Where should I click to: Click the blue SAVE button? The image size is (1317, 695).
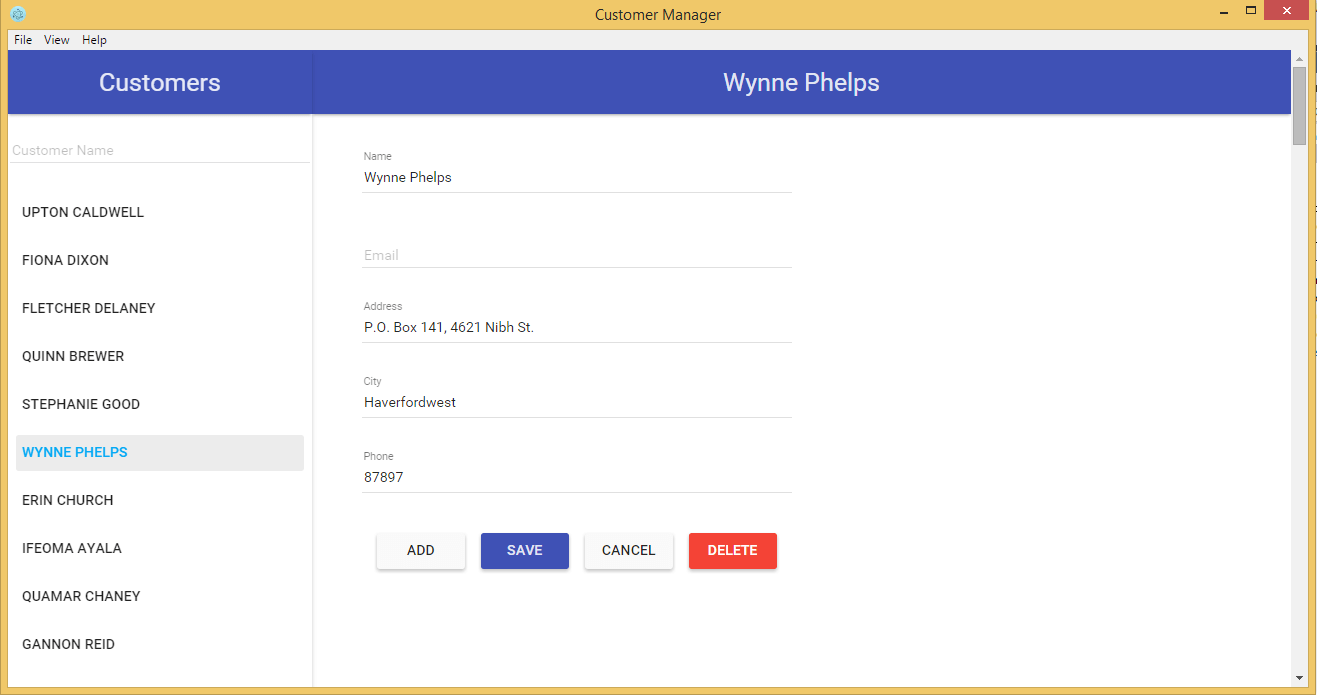[x=525, y=551]
